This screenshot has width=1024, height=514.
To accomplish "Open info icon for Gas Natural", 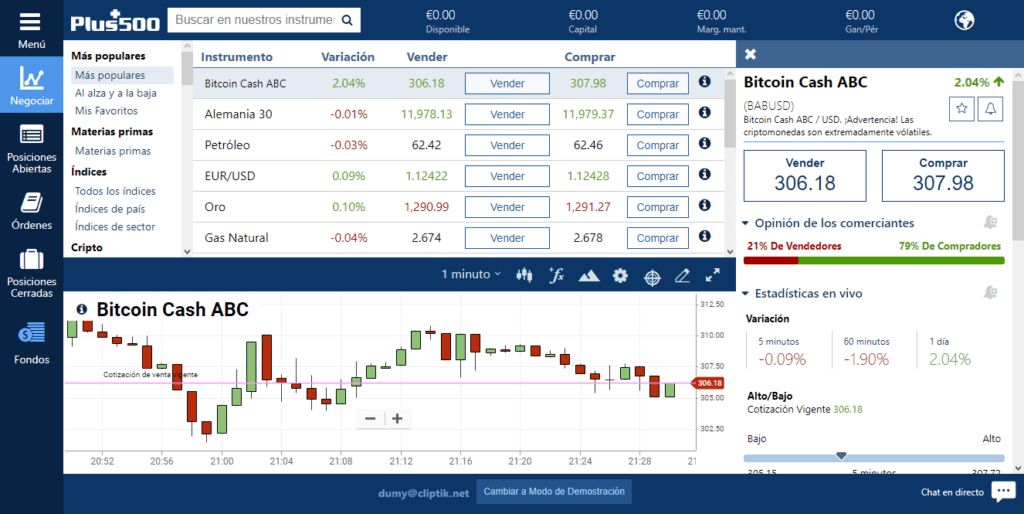I will click(x=704, y=236).
